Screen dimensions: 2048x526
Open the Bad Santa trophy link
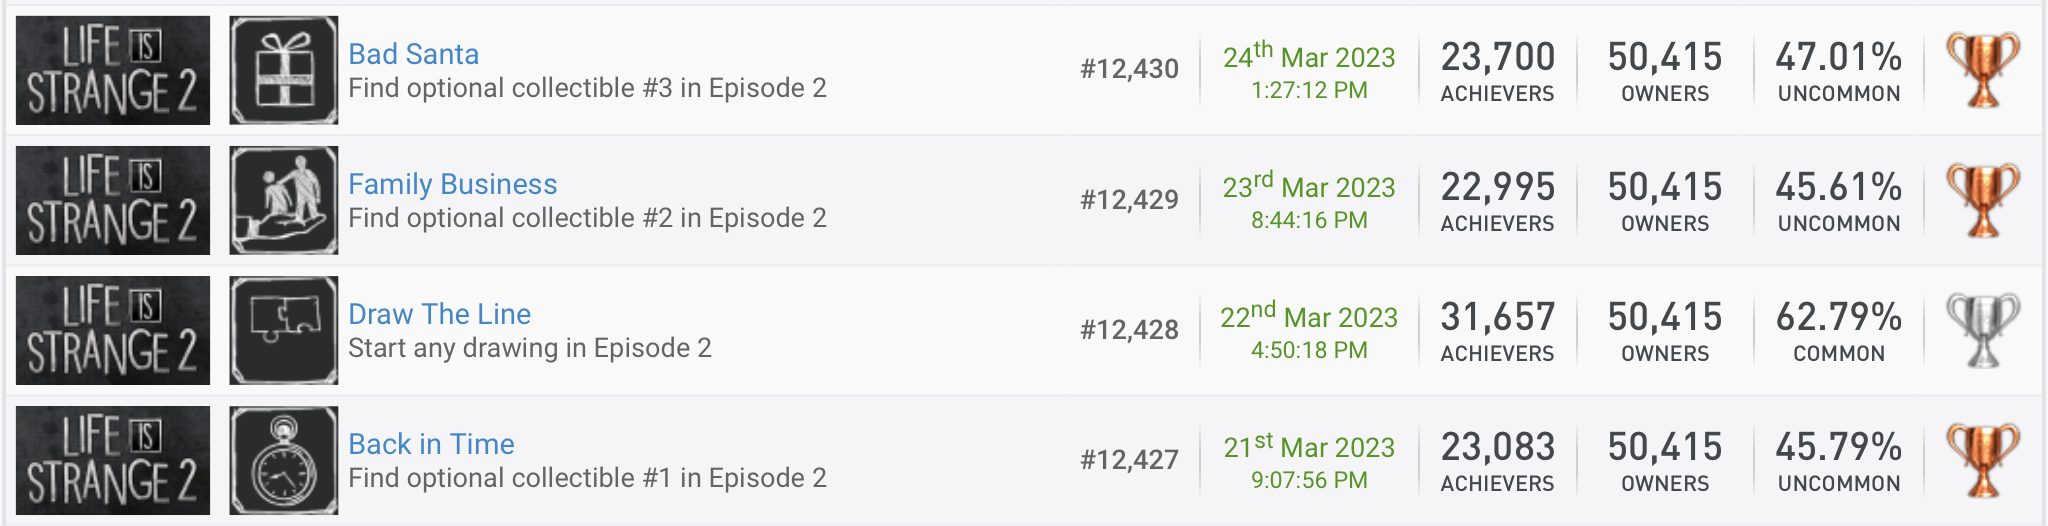[413, 54]
